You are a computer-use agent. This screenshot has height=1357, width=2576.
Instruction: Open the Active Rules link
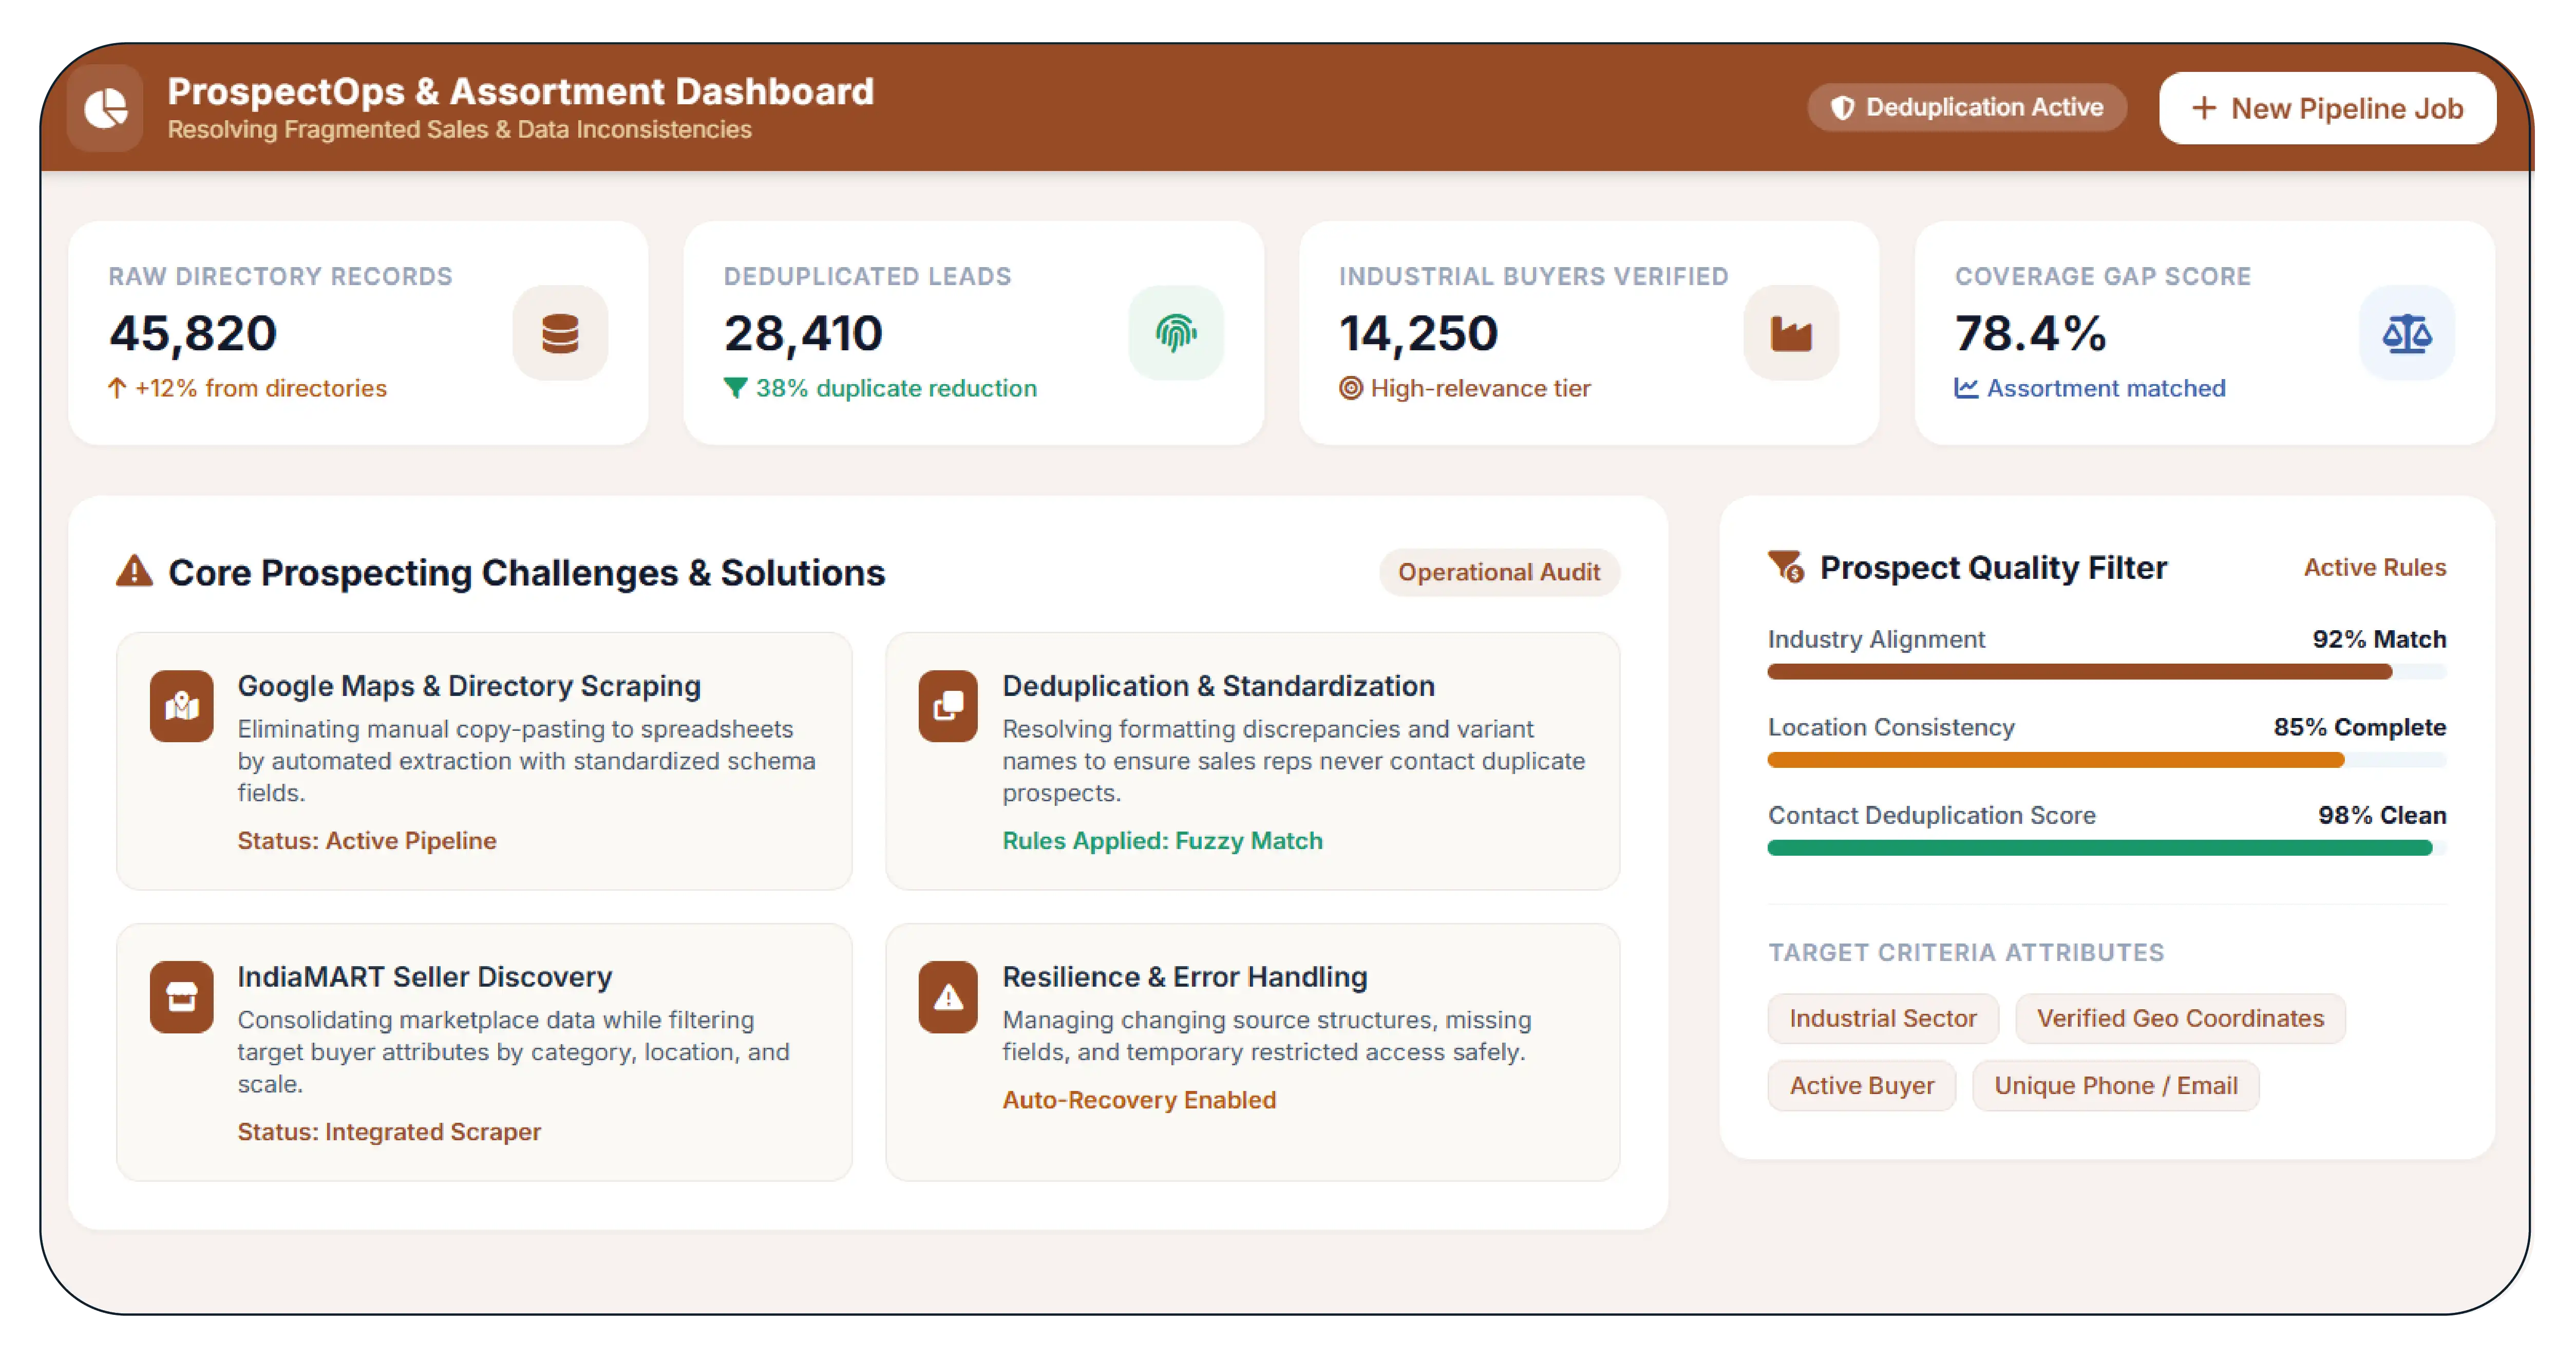[x=2374, y=567]
